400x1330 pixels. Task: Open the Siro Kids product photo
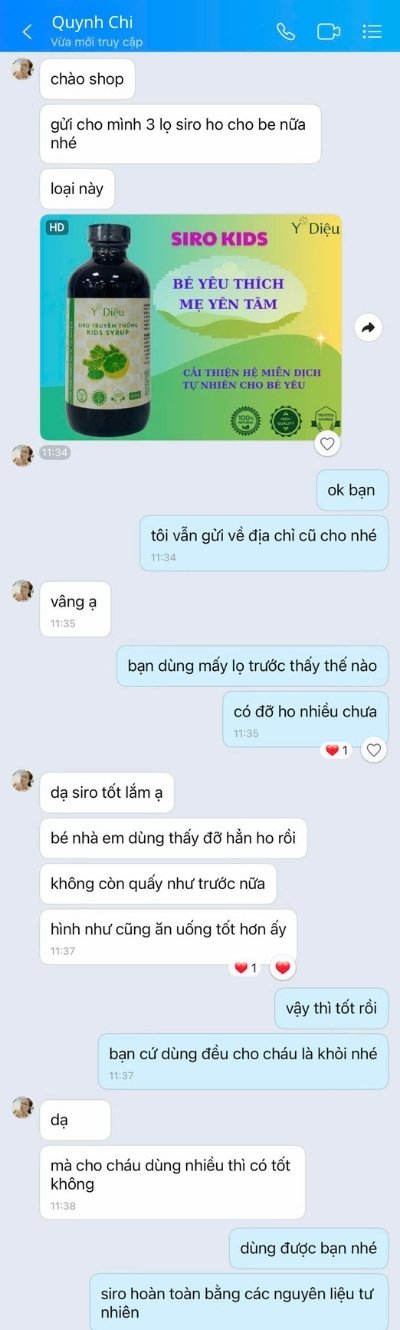191,327
